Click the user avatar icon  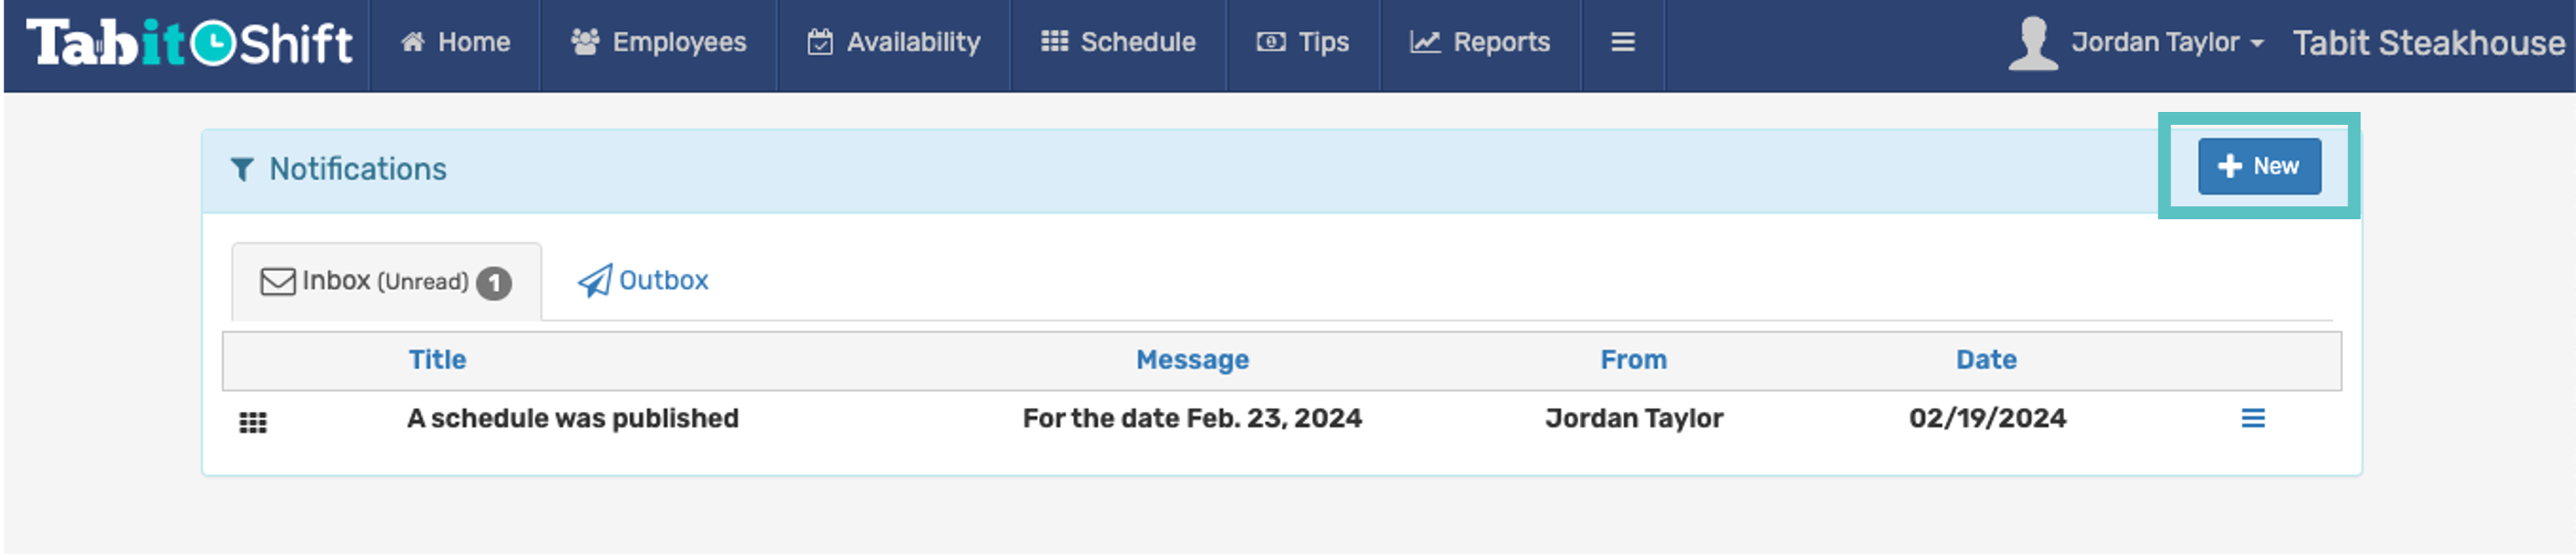(x=2032, y=43)
